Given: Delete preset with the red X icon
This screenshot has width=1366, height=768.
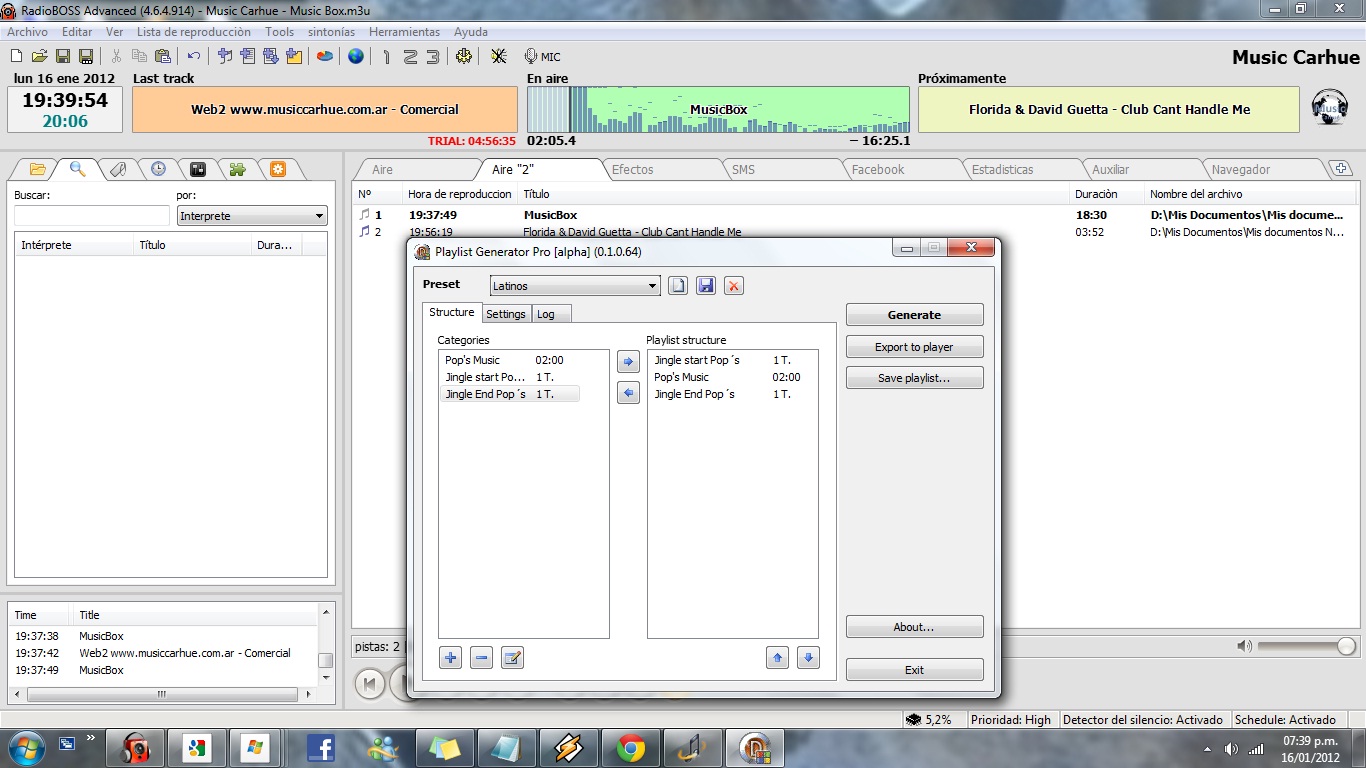Looking at the screenshot, I should click(734, 286).
